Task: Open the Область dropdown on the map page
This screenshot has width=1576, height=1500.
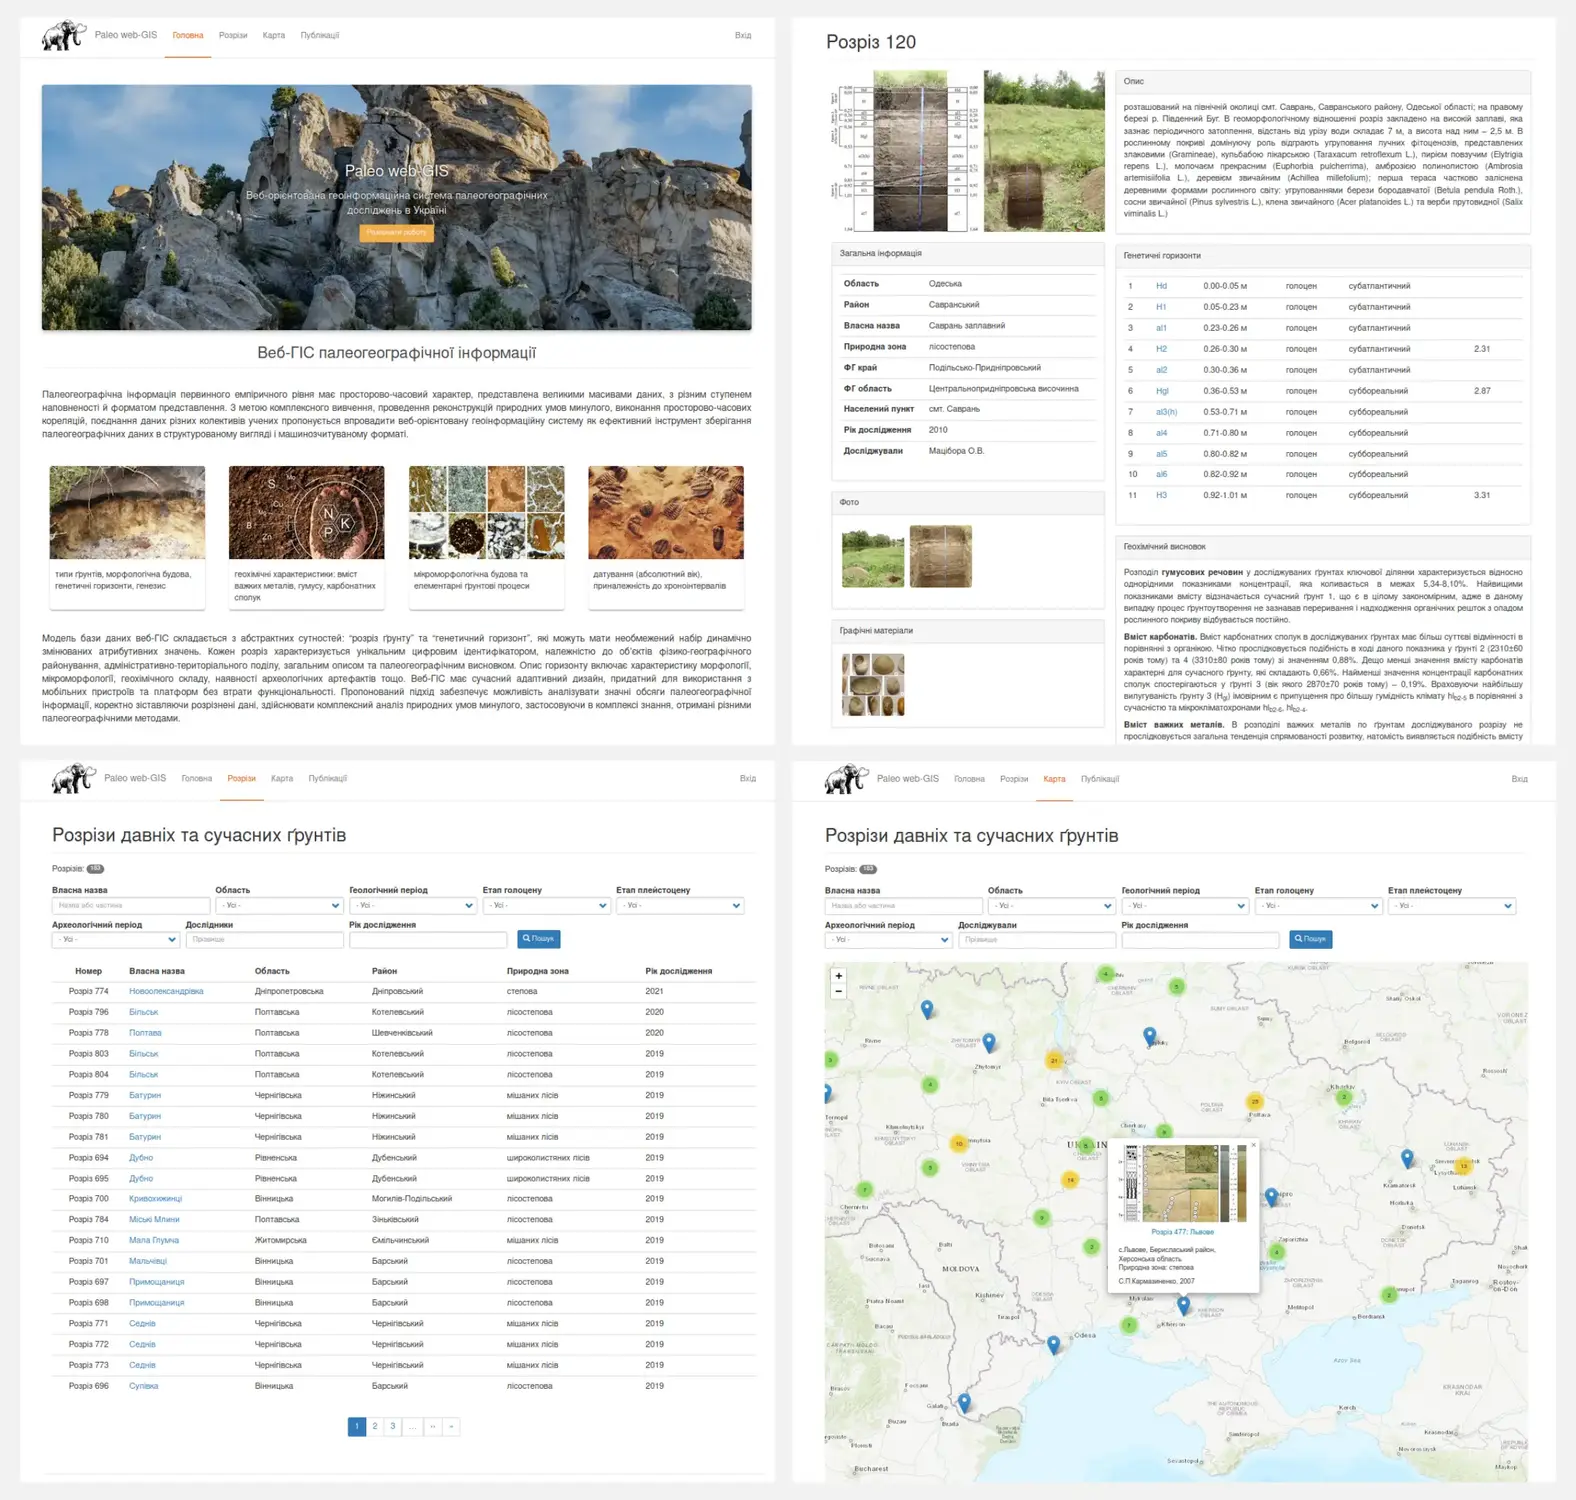Action: pyautogui.click(x=1051, y=906)
